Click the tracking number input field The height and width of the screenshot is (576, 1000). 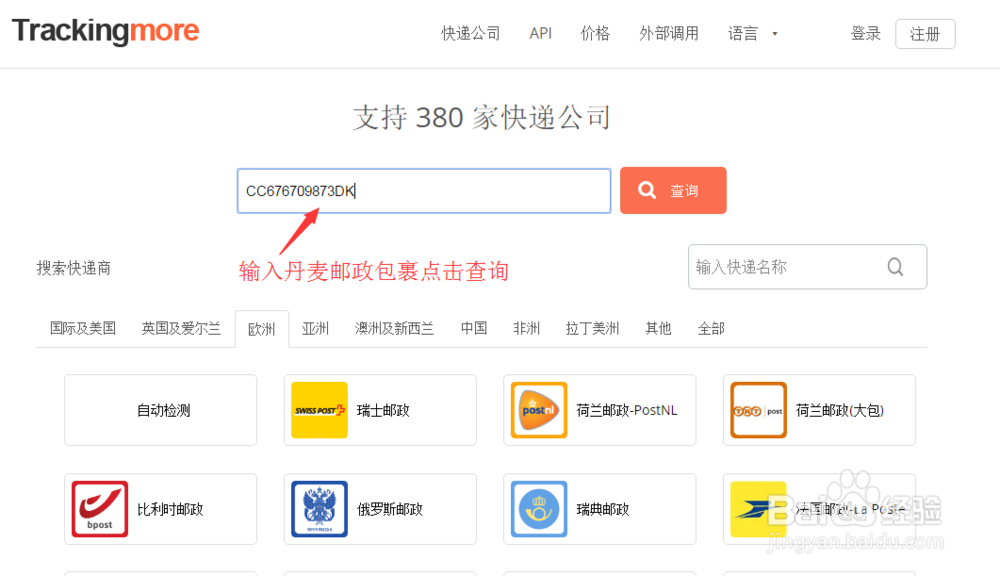(x=423, y=190)
